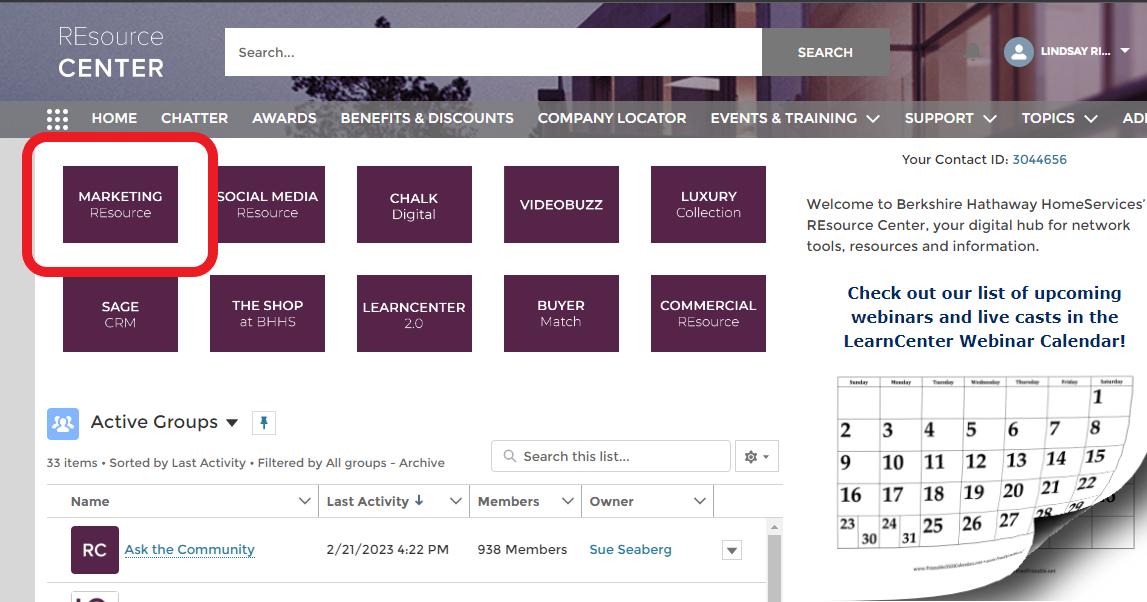Screen dimensions: 1147x602
Task: Click the list scrollbar up arrow
Action: coord(774,527)
